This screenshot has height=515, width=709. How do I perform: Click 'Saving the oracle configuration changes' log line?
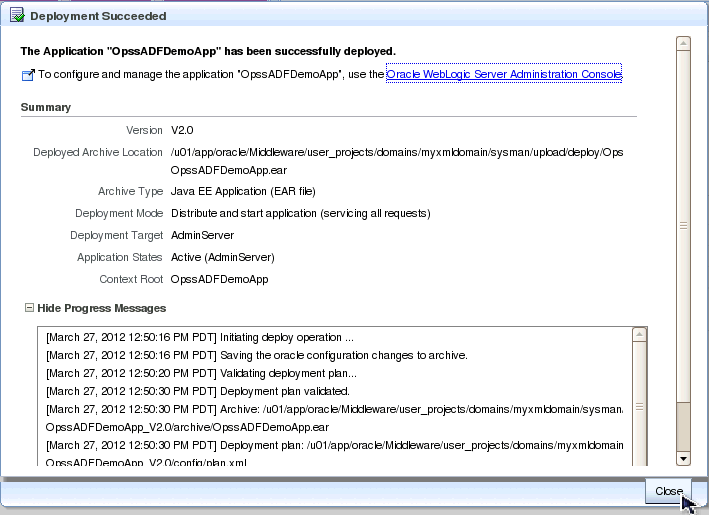point(256,355)
